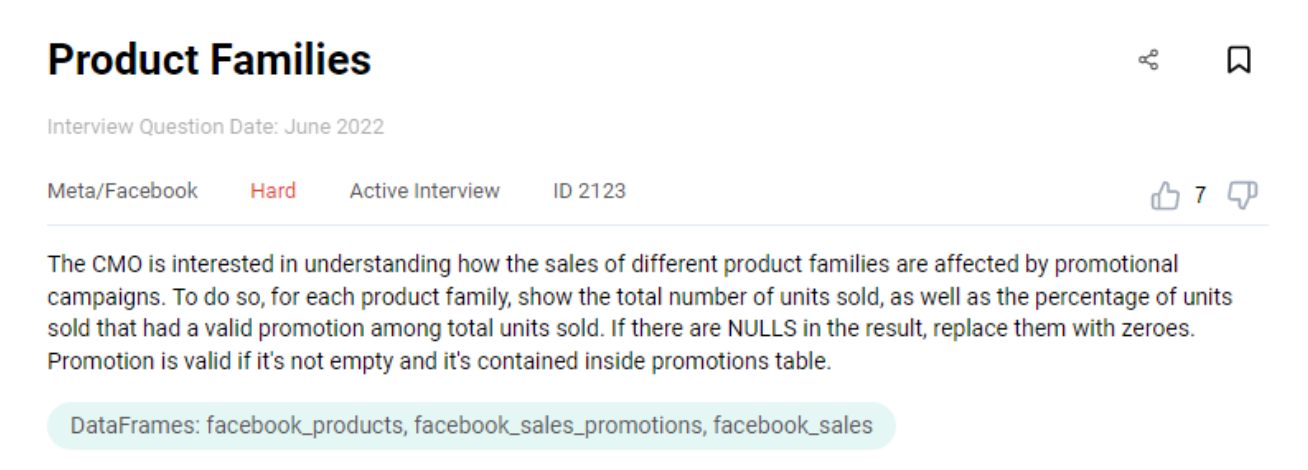Image resolution: width=1308 pixels, height=470 pixels.
Task: Click the June 2022 date text
Action: [x=334, y=127]
